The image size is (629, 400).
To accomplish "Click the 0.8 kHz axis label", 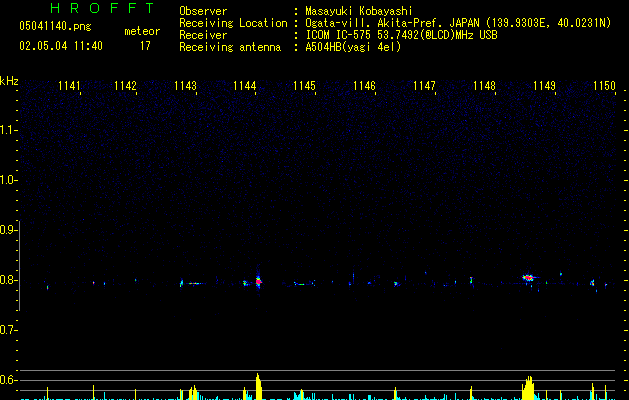I will point(8,280).
